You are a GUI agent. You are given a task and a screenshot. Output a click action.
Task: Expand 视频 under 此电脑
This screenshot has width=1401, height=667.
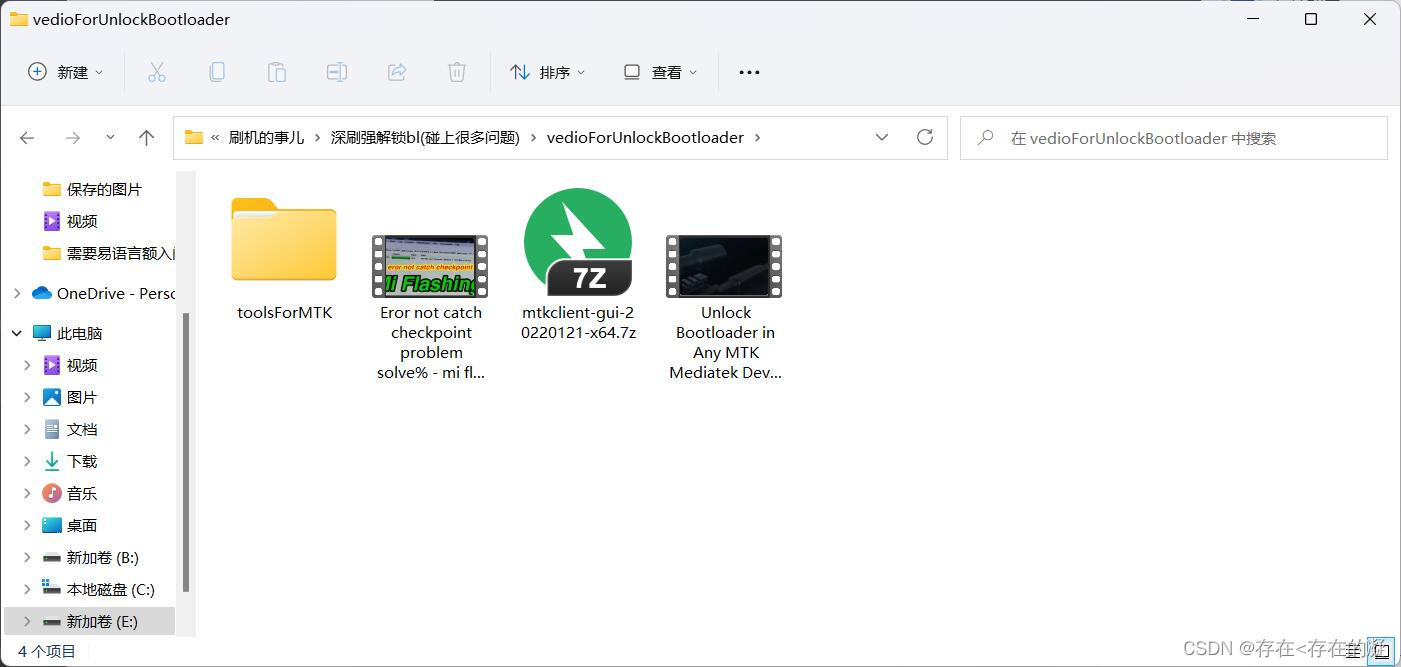(x=28, y=365)
